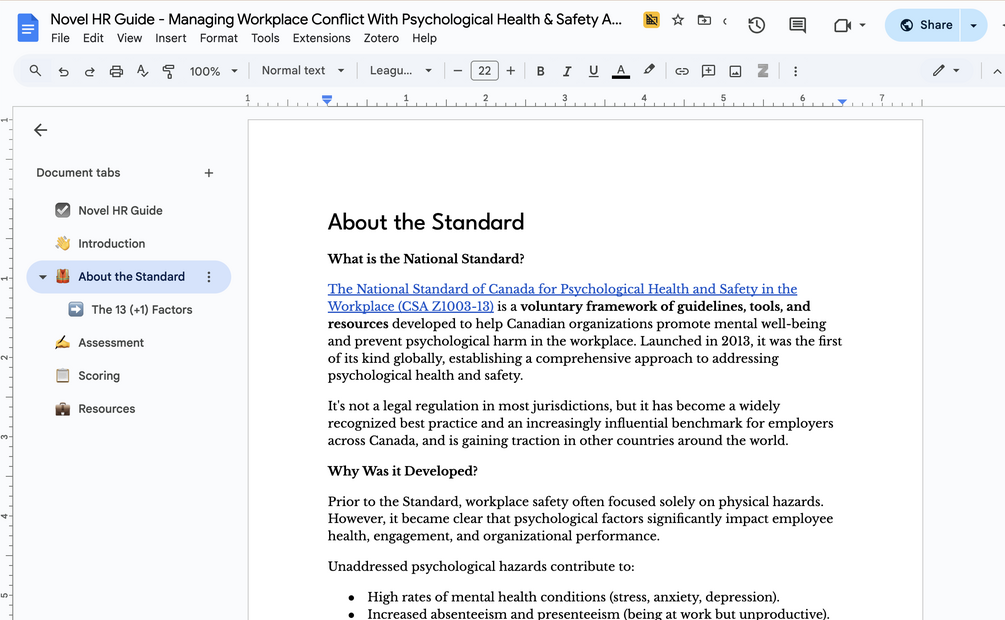
Task: Open the Zotero menu
Action: (381, 38)
